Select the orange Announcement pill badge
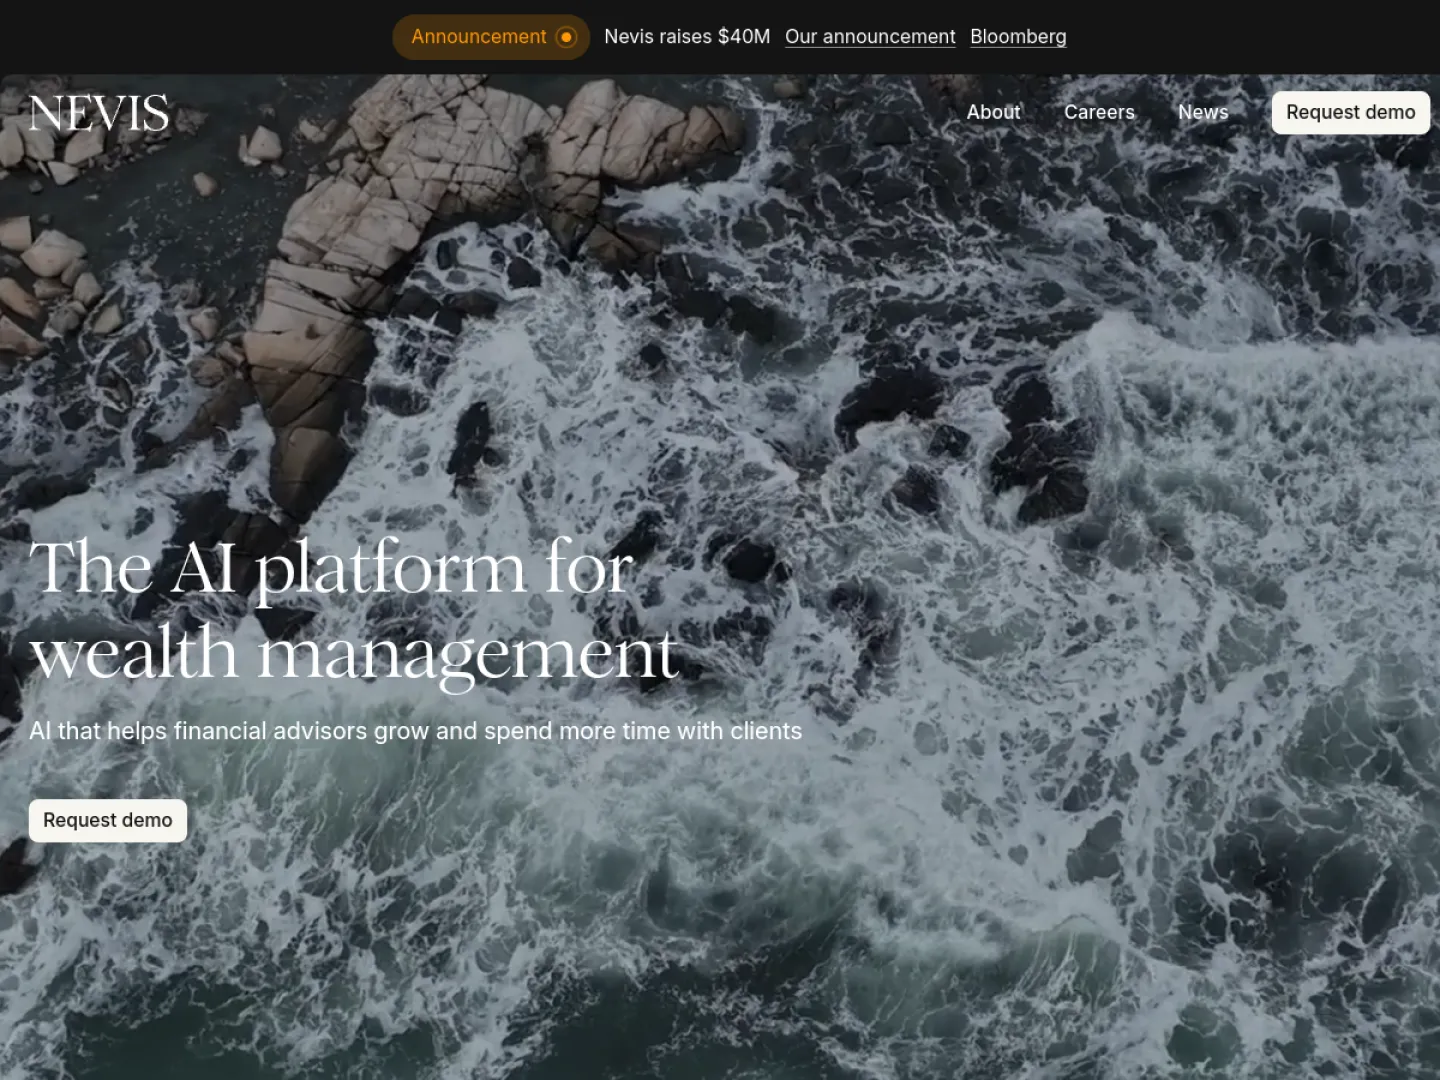Image resolution: width=1440 pixels, height=1080 pixels. 491,37
